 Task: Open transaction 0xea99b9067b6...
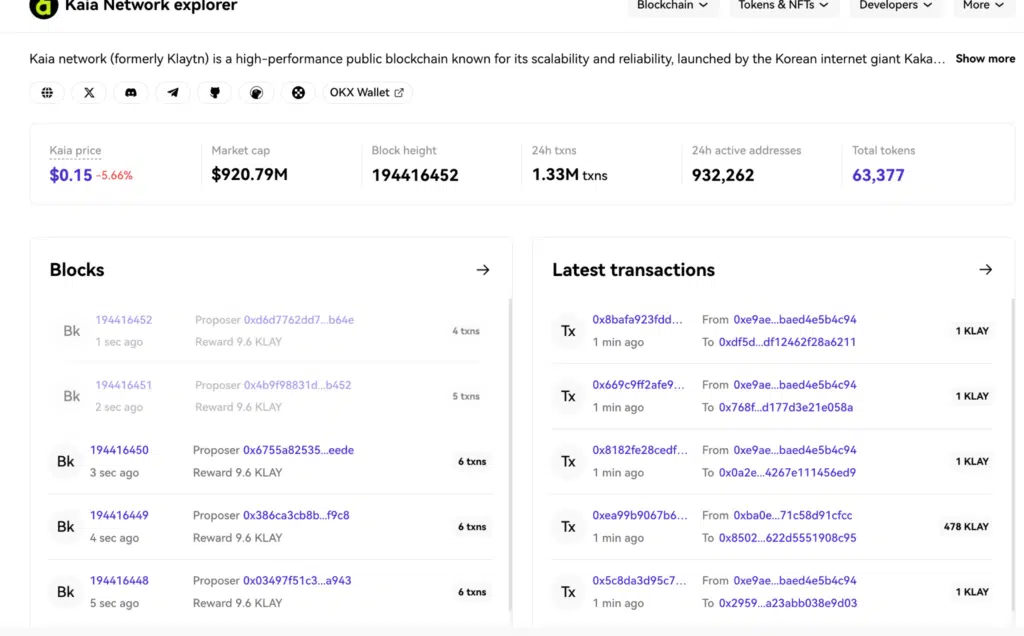638,516
